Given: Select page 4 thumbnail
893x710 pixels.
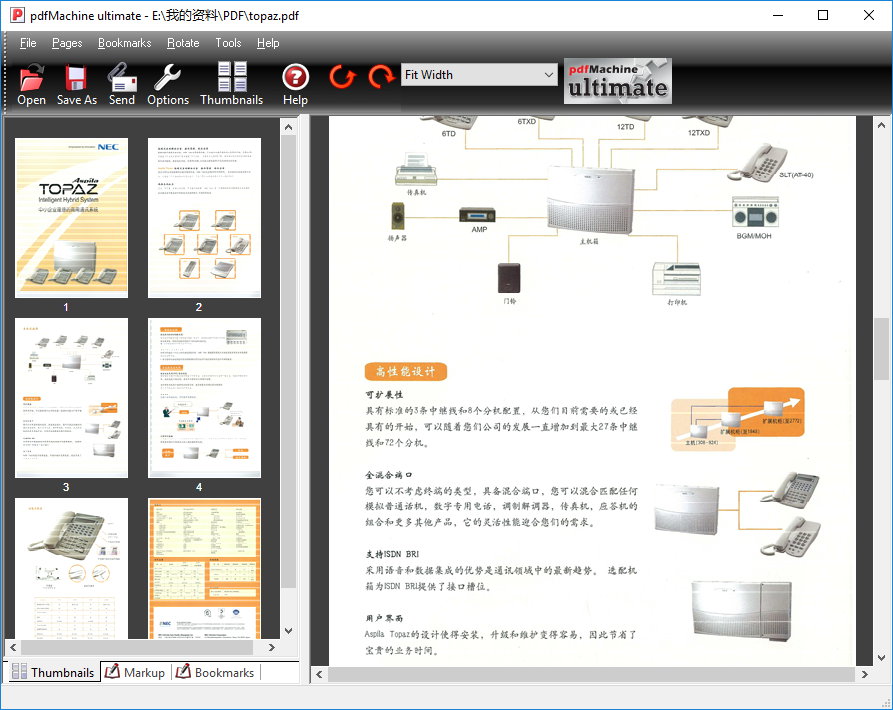Looking at the screenshot, I should [x=204, y=397].
